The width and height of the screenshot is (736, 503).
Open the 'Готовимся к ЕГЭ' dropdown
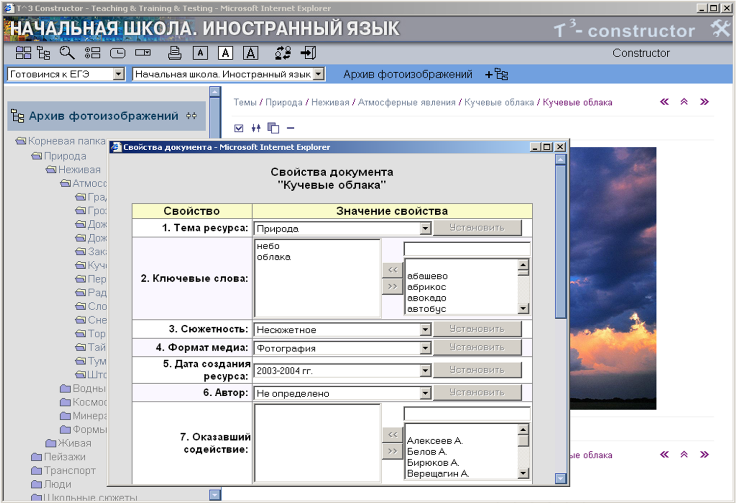118,74
